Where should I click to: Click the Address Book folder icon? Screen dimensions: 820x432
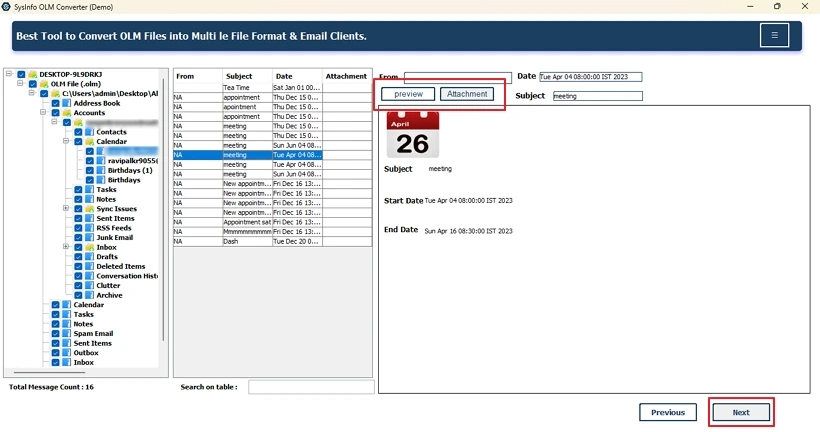(x=66, y=103)
